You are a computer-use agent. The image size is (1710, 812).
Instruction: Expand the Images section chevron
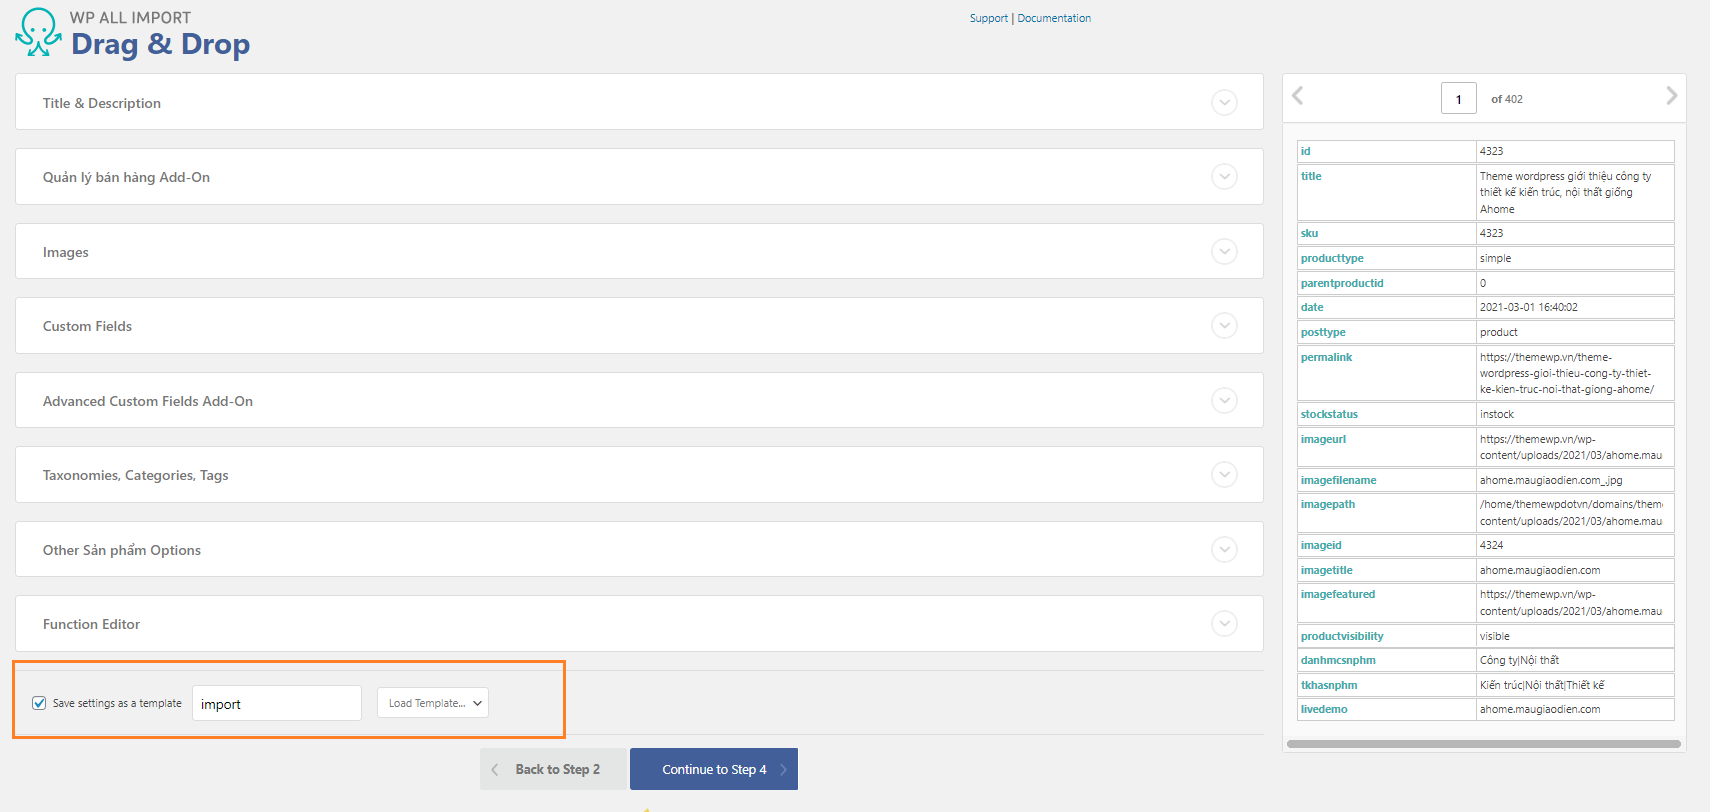pyautogui.click(x=1224, y=251)
